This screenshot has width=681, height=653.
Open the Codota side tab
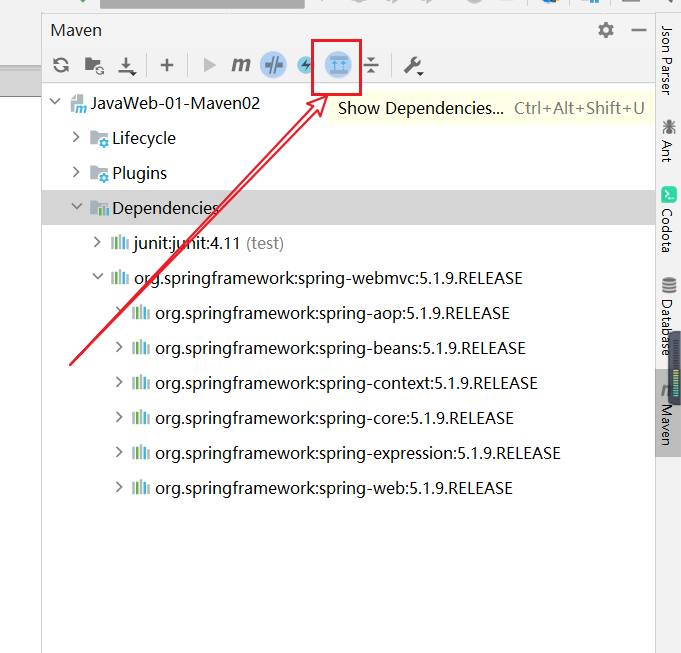pos(667,222)
